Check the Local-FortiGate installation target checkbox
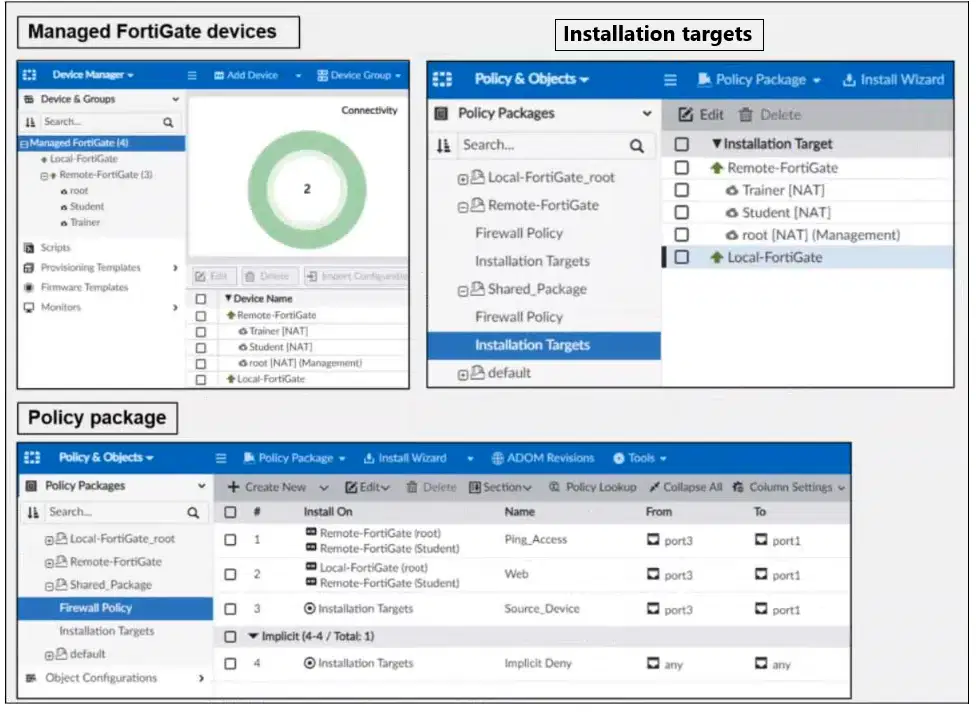 [682, 258]
